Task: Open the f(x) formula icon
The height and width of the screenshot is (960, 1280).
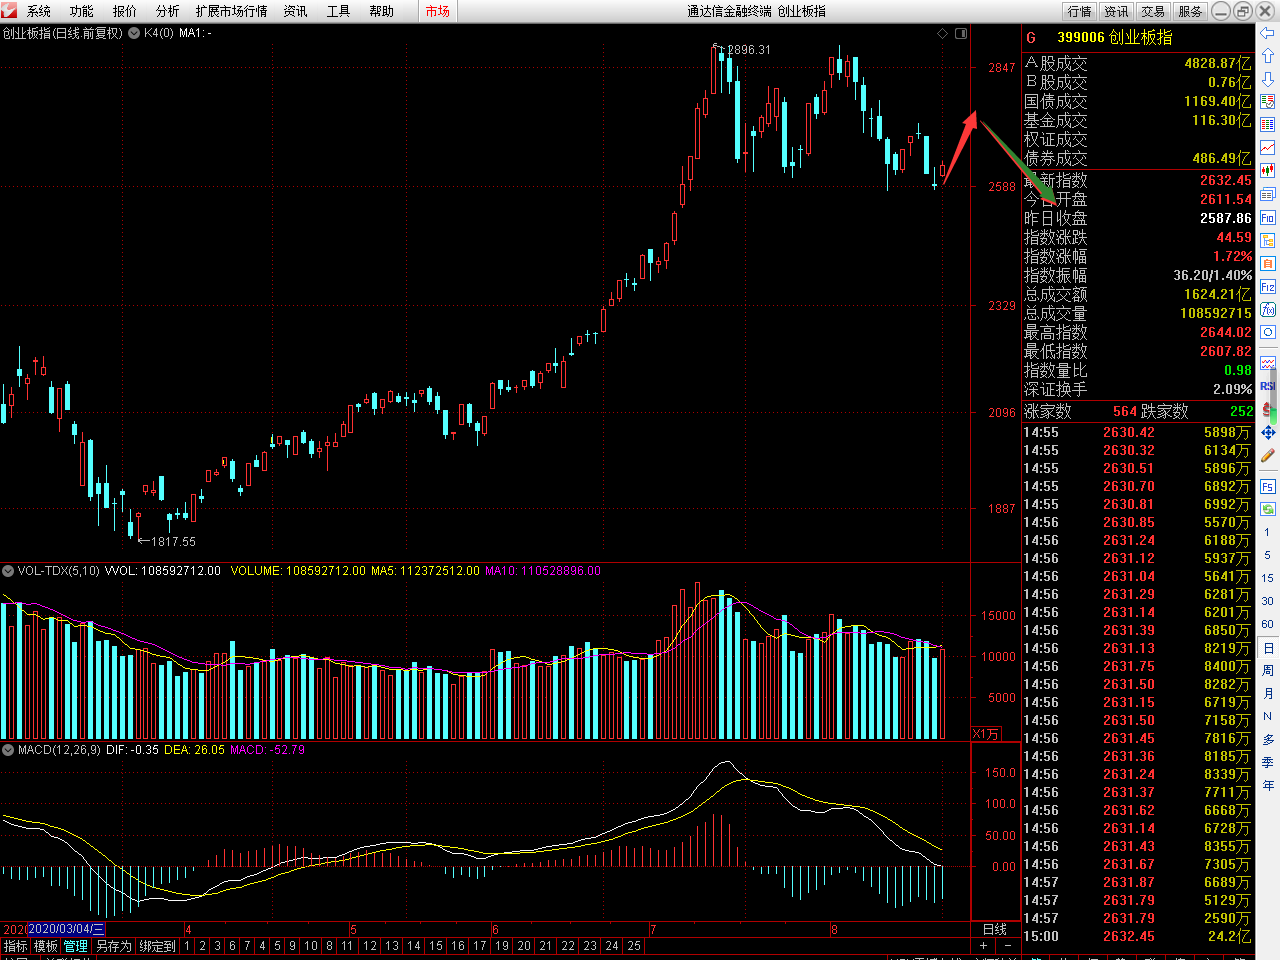Action: pos(1267,309)
